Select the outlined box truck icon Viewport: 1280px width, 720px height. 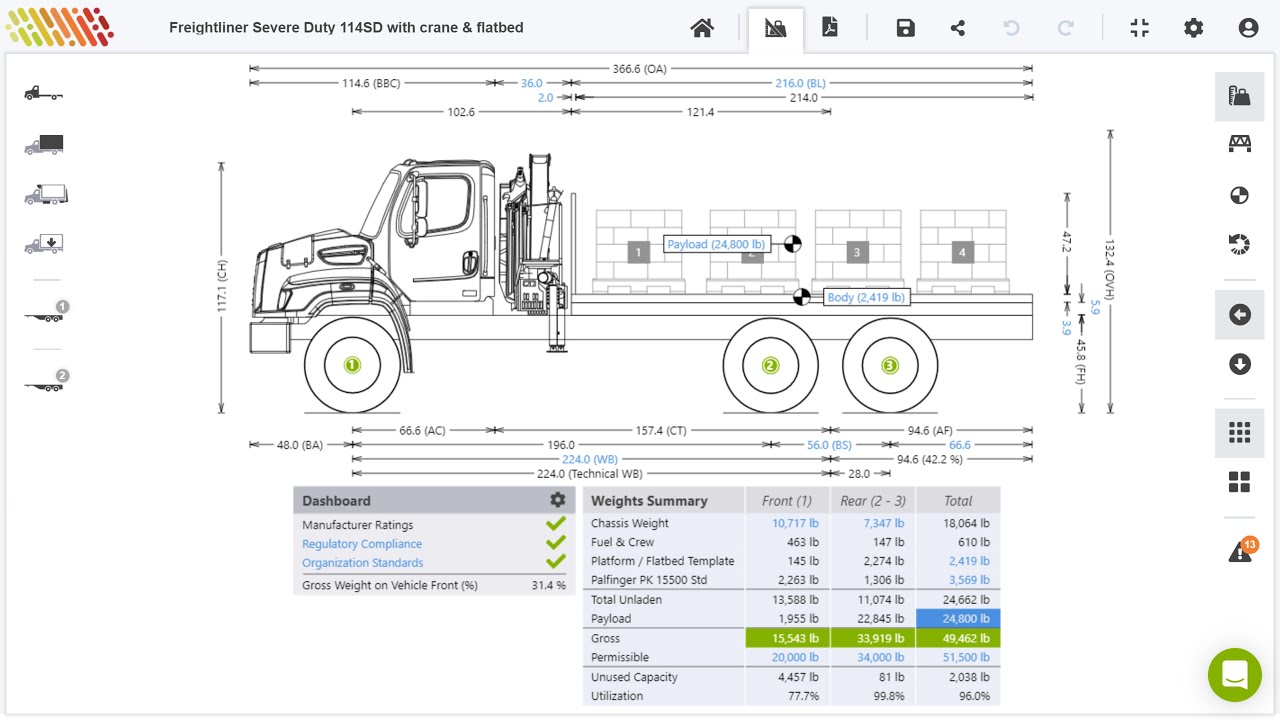click(x=46, y=194)
